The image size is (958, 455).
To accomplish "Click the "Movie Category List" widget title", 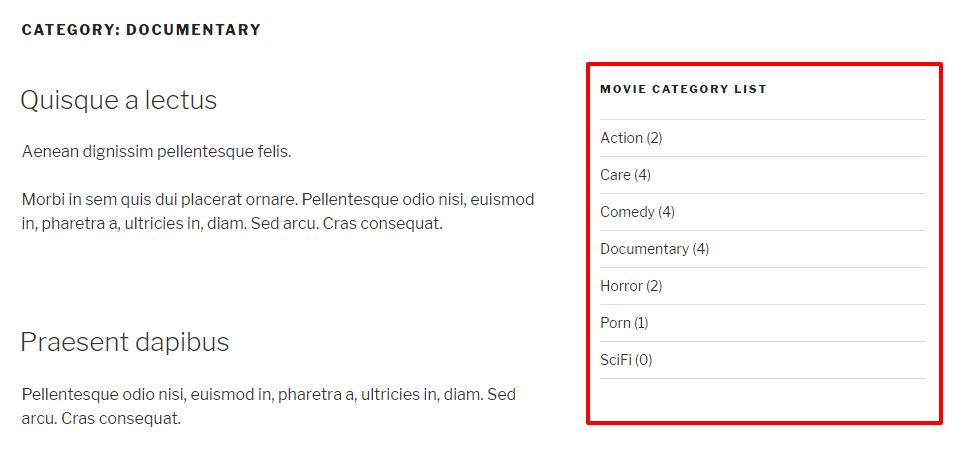I will click(x=683, y=89).
